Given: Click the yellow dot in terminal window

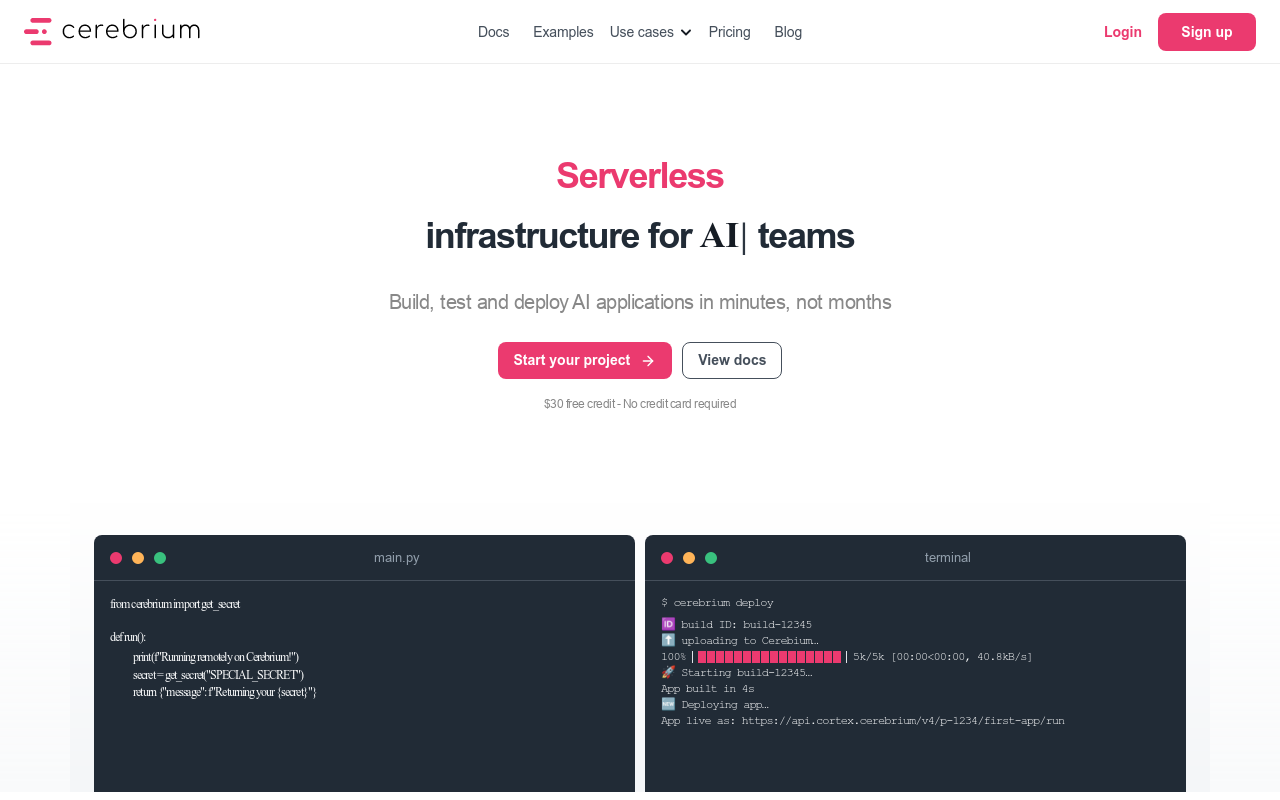Looking at the screenshot, I should tap(689, 558).
